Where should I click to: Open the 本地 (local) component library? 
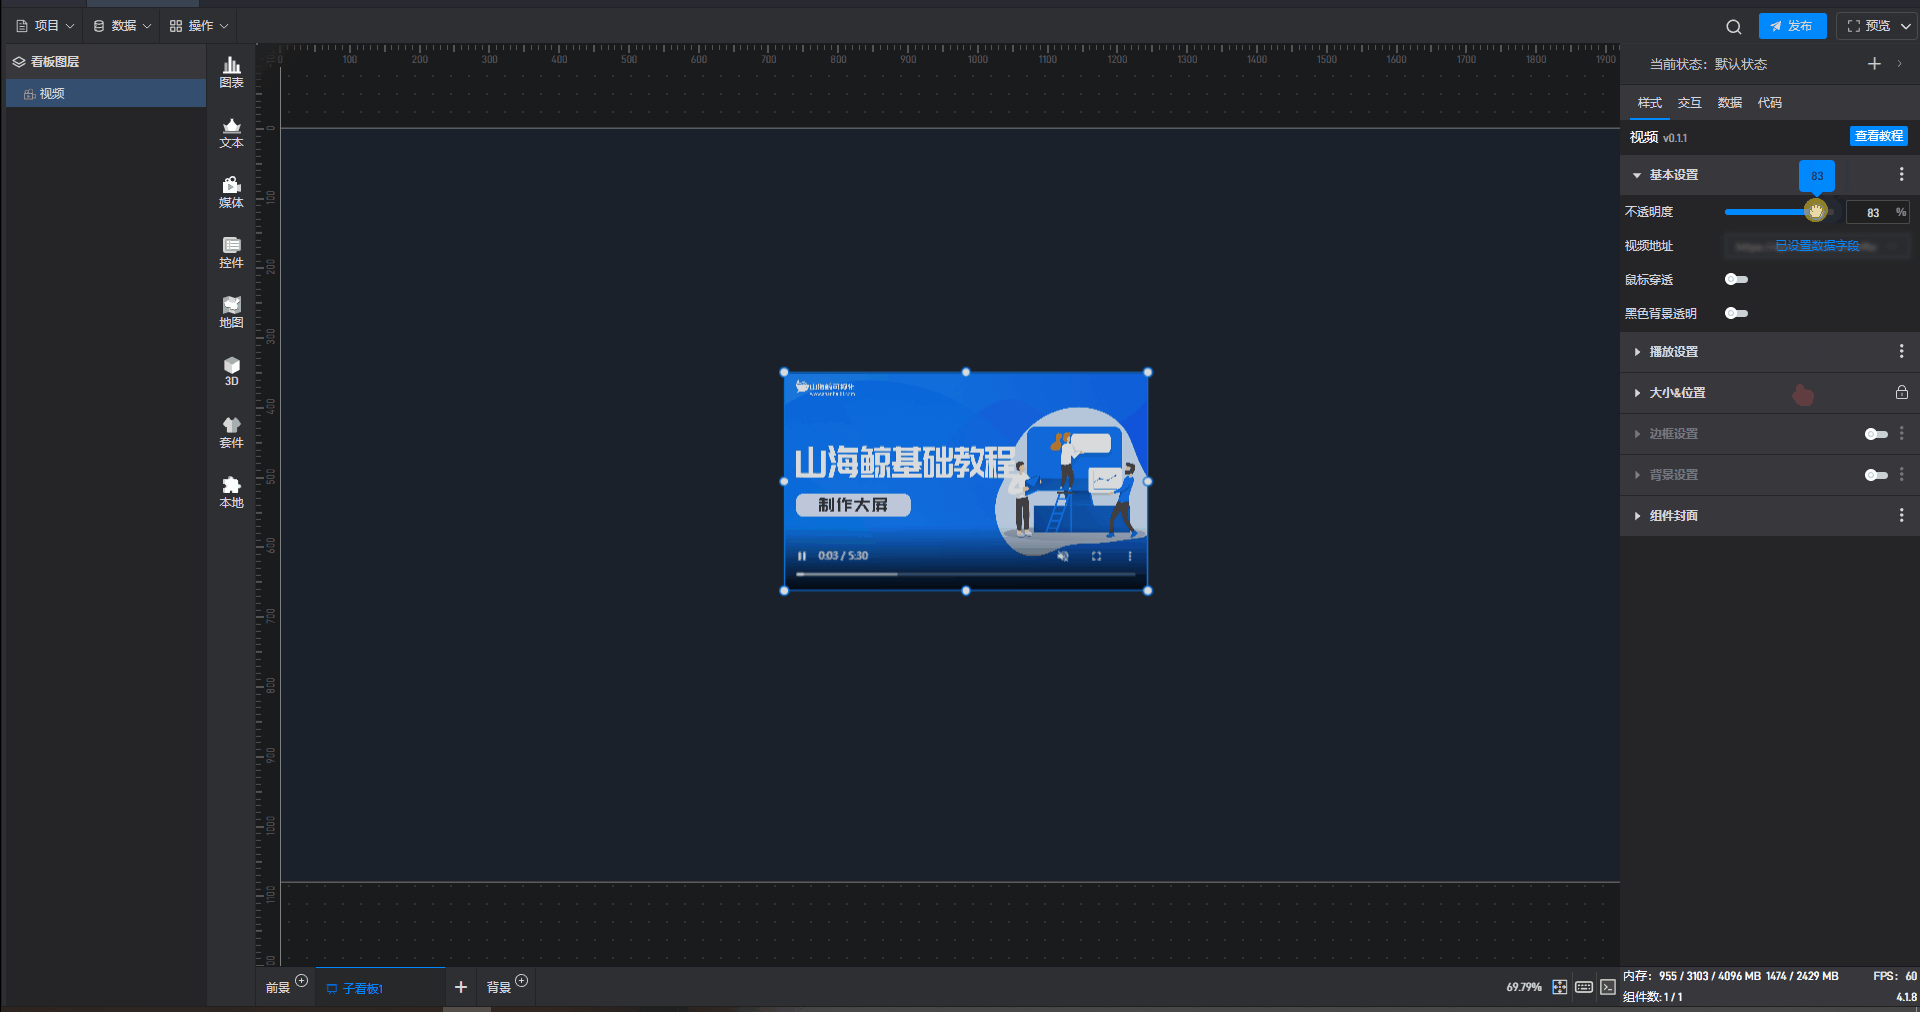pyautogui.click(x=231, y=492)
